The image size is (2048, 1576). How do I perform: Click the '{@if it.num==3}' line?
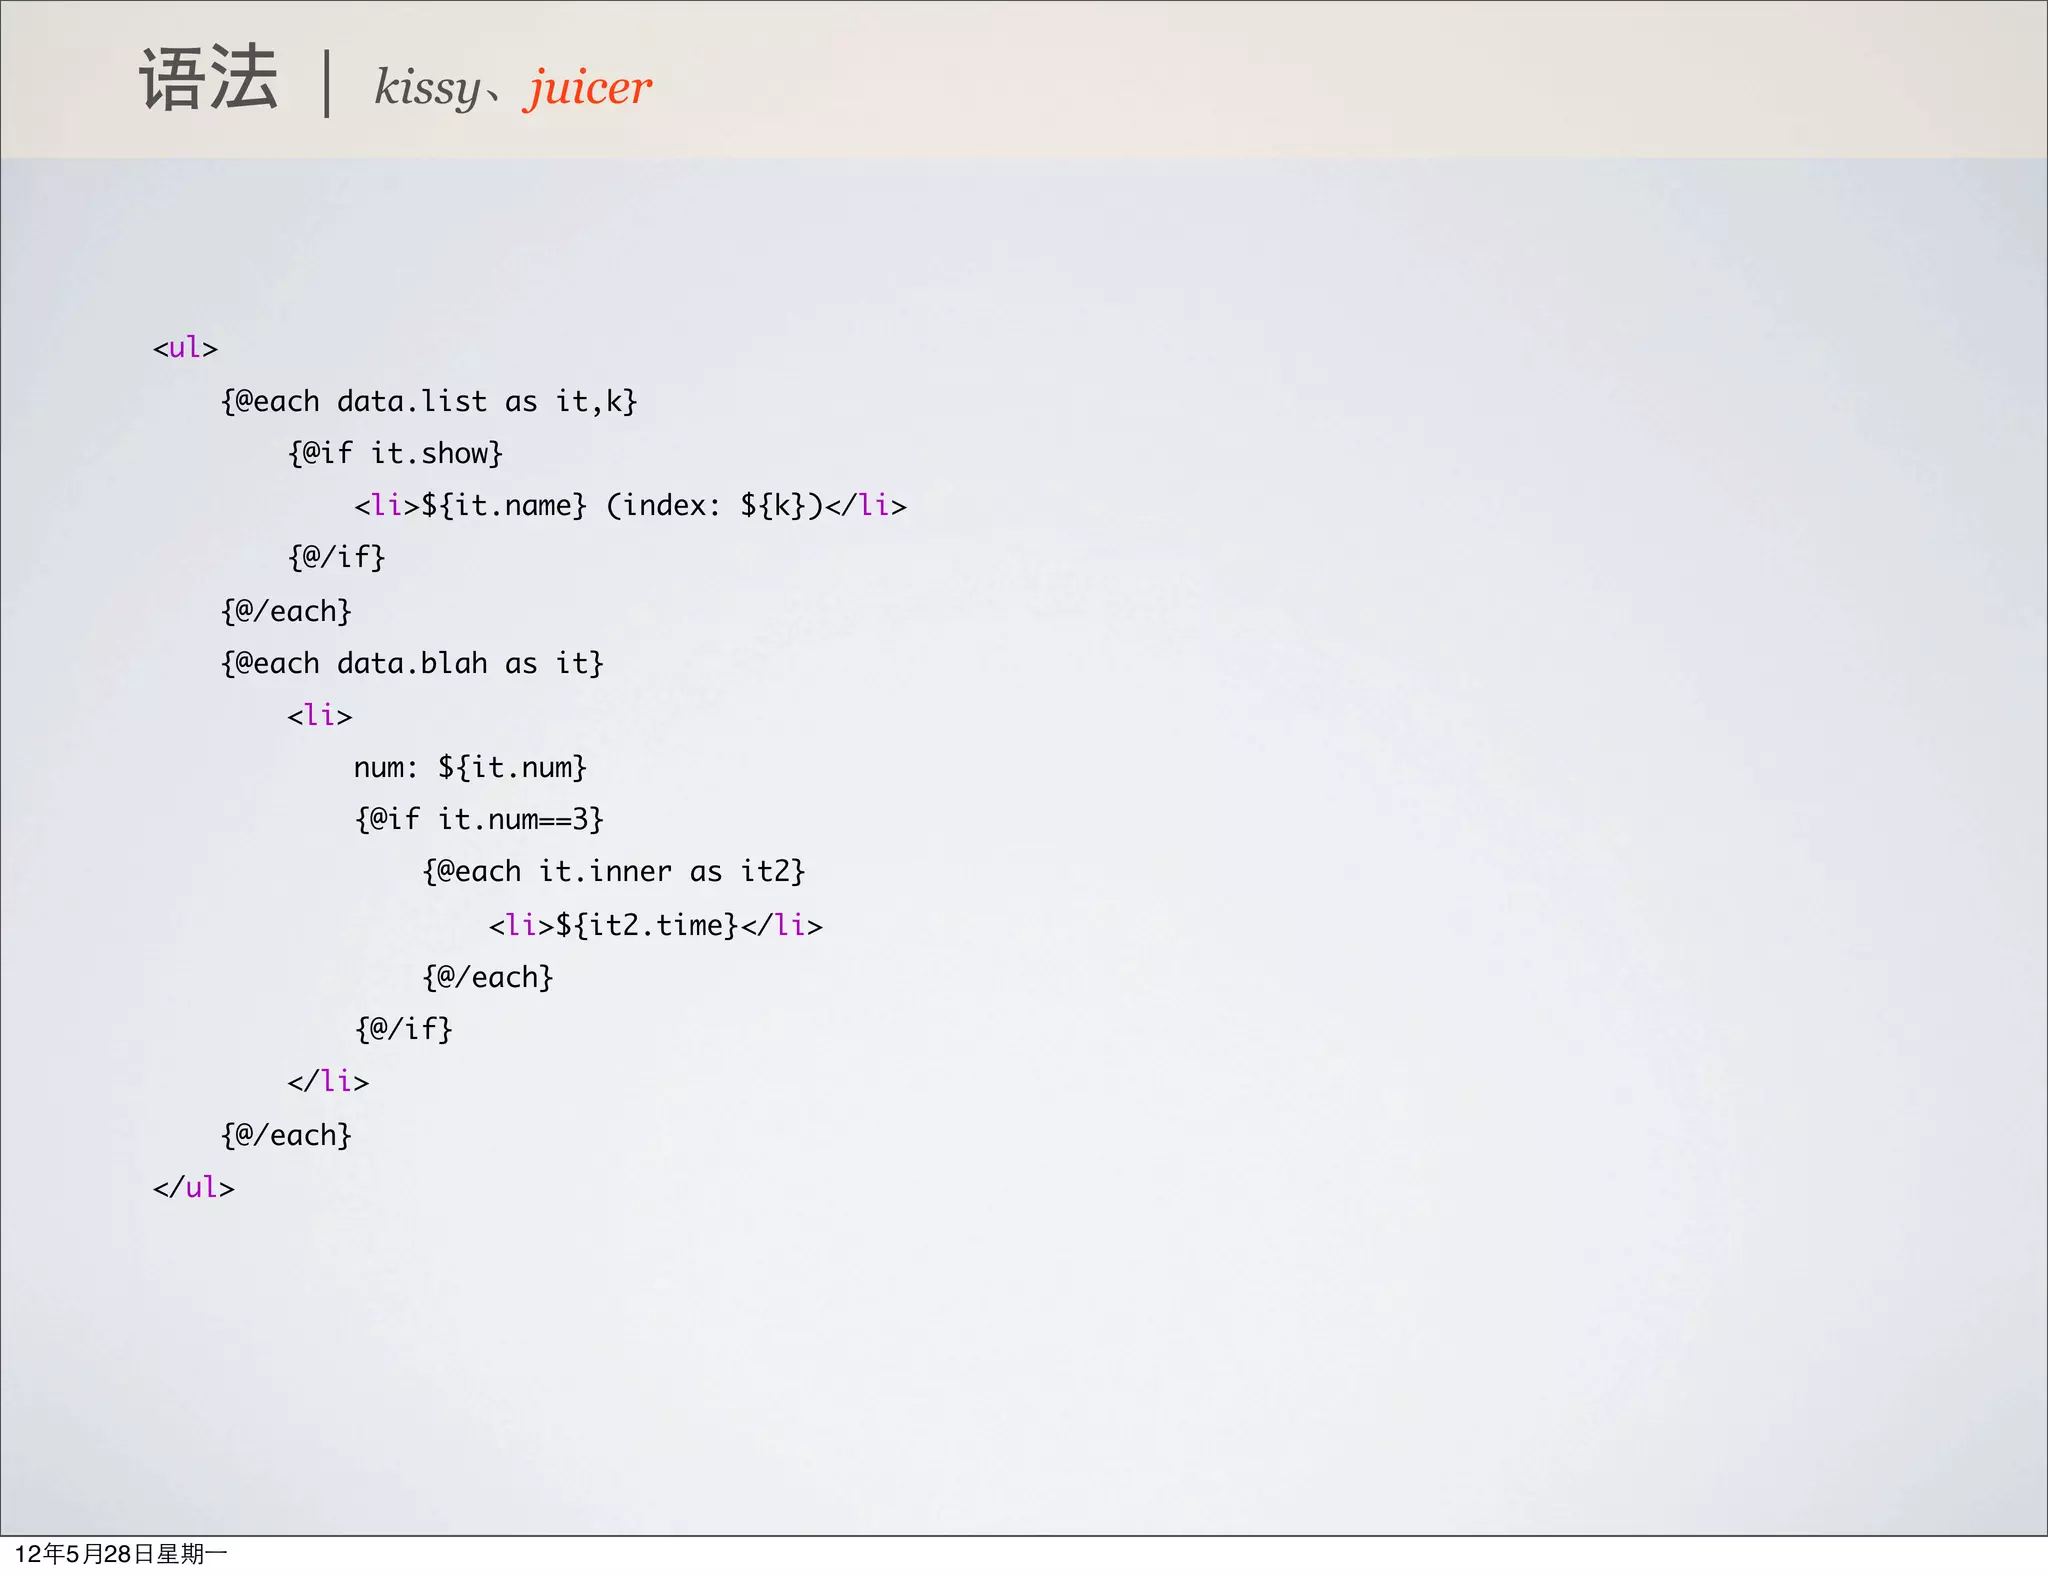(479, 820)
